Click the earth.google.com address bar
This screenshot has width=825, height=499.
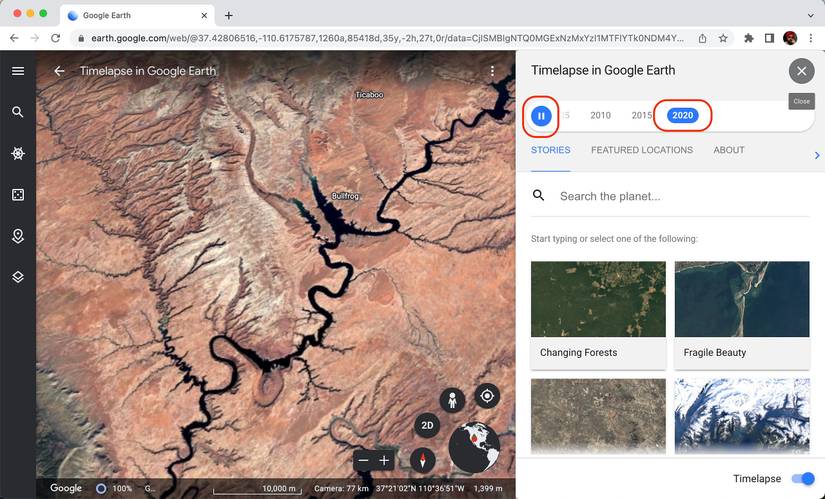click(387, 38)
